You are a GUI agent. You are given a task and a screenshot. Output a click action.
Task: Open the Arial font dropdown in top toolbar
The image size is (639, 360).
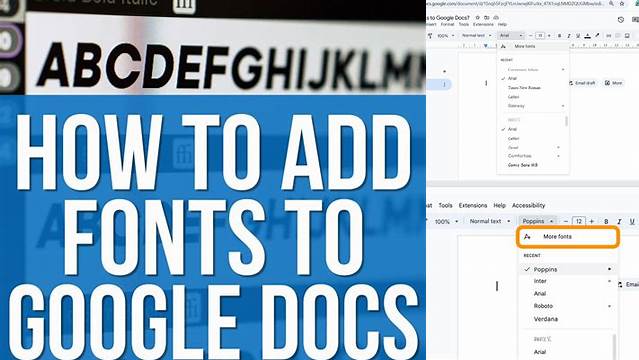[x=511, y=36]
